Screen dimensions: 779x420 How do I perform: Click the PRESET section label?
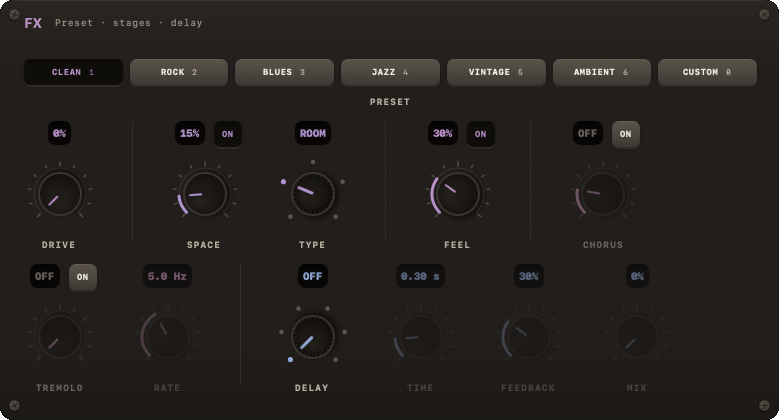[x=390, y=102]
